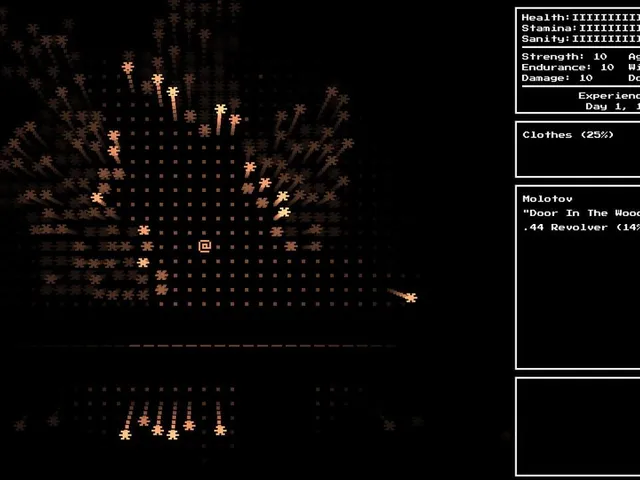Select the "Clothes (25%)" equipment entry
The width and height of the screenshot is (640, 480).
point(568,135)
